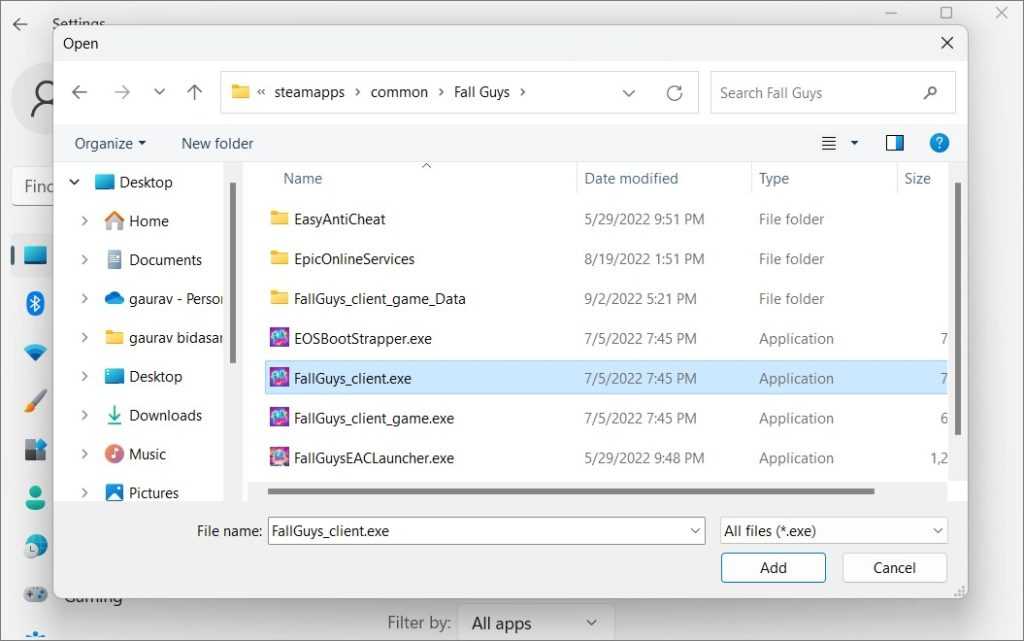
Task: Expand Downloads tree node
Action: (84, 415)
